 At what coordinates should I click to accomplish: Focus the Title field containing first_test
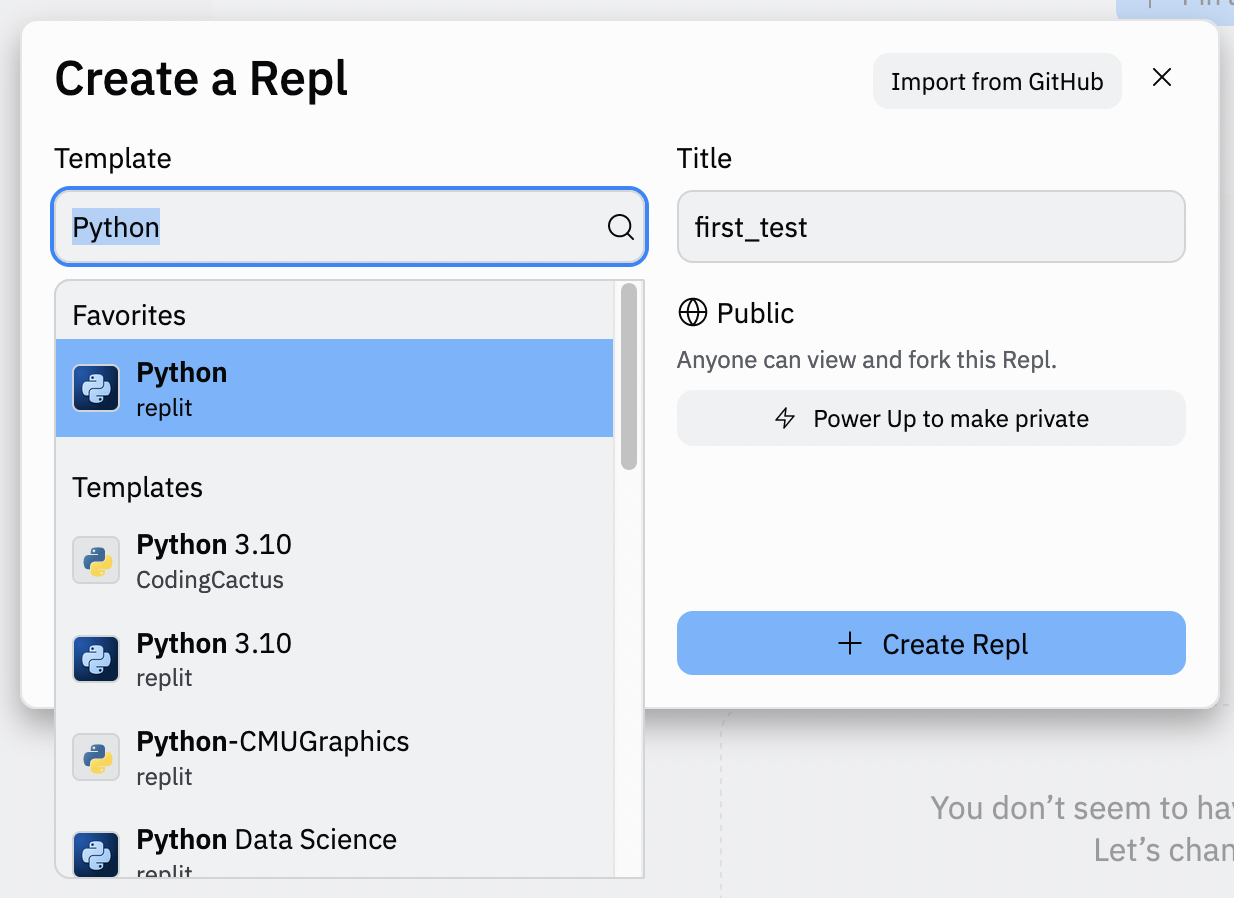tap(931, 227)
